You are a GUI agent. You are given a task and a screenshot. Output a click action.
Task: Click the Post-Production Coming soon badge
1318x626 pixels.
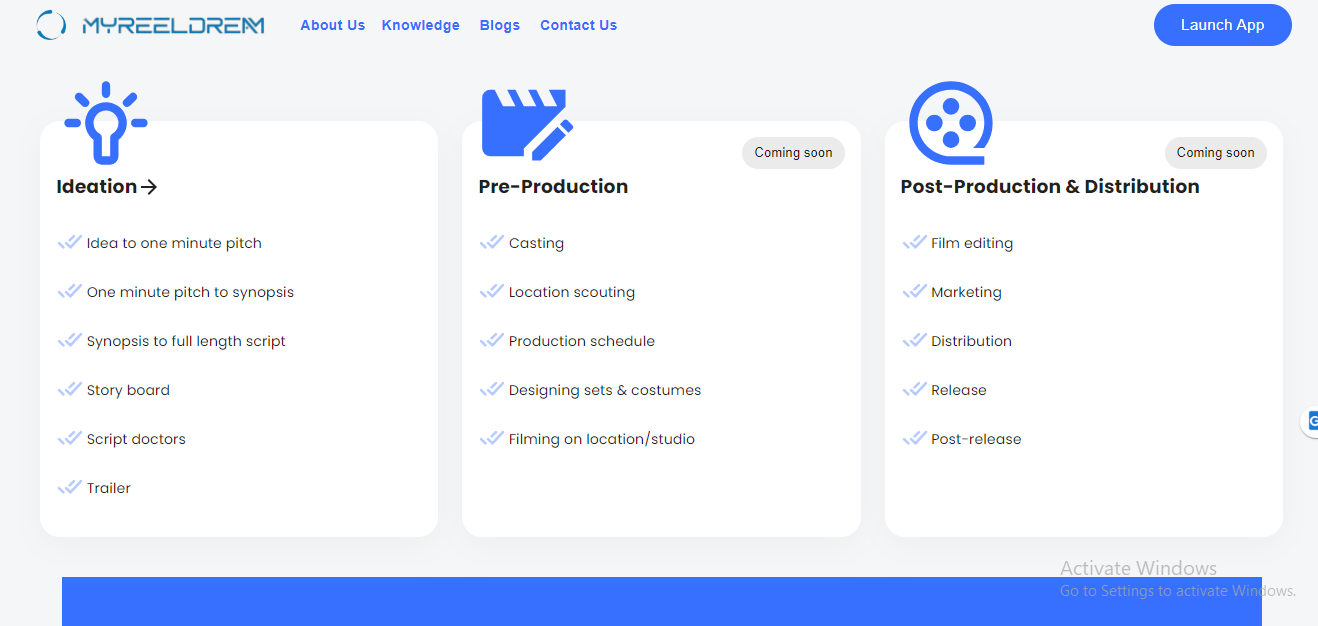pos(1215,153)
